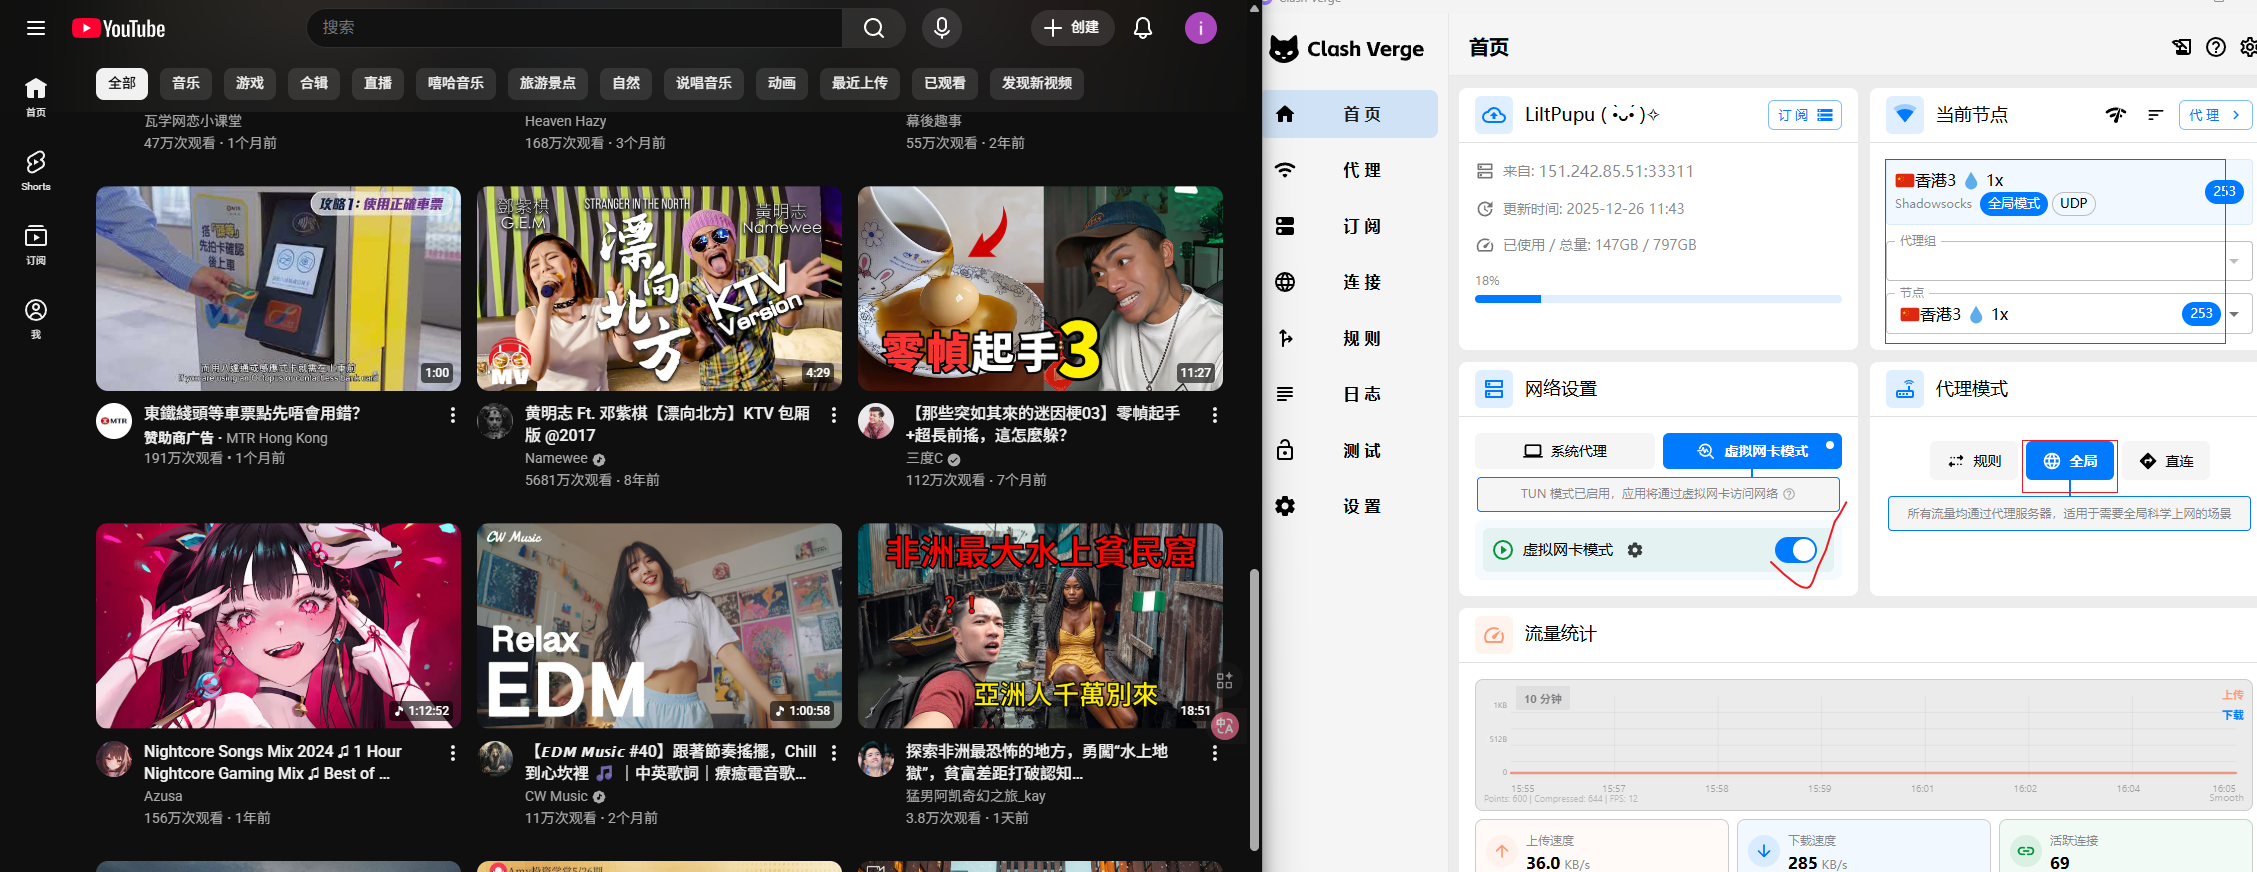Open virtual NIC mode gear settings

(x=1635, y=550)
